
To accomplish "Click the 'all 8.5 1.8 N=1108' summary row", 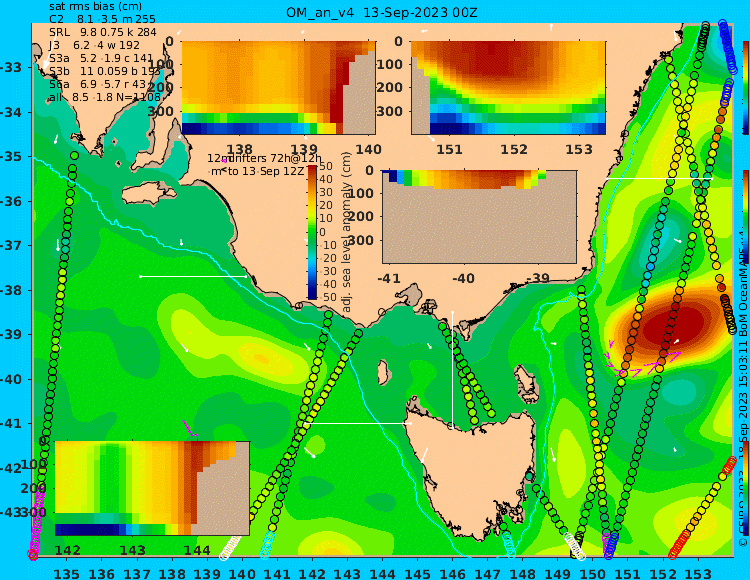I will [105, 98].
